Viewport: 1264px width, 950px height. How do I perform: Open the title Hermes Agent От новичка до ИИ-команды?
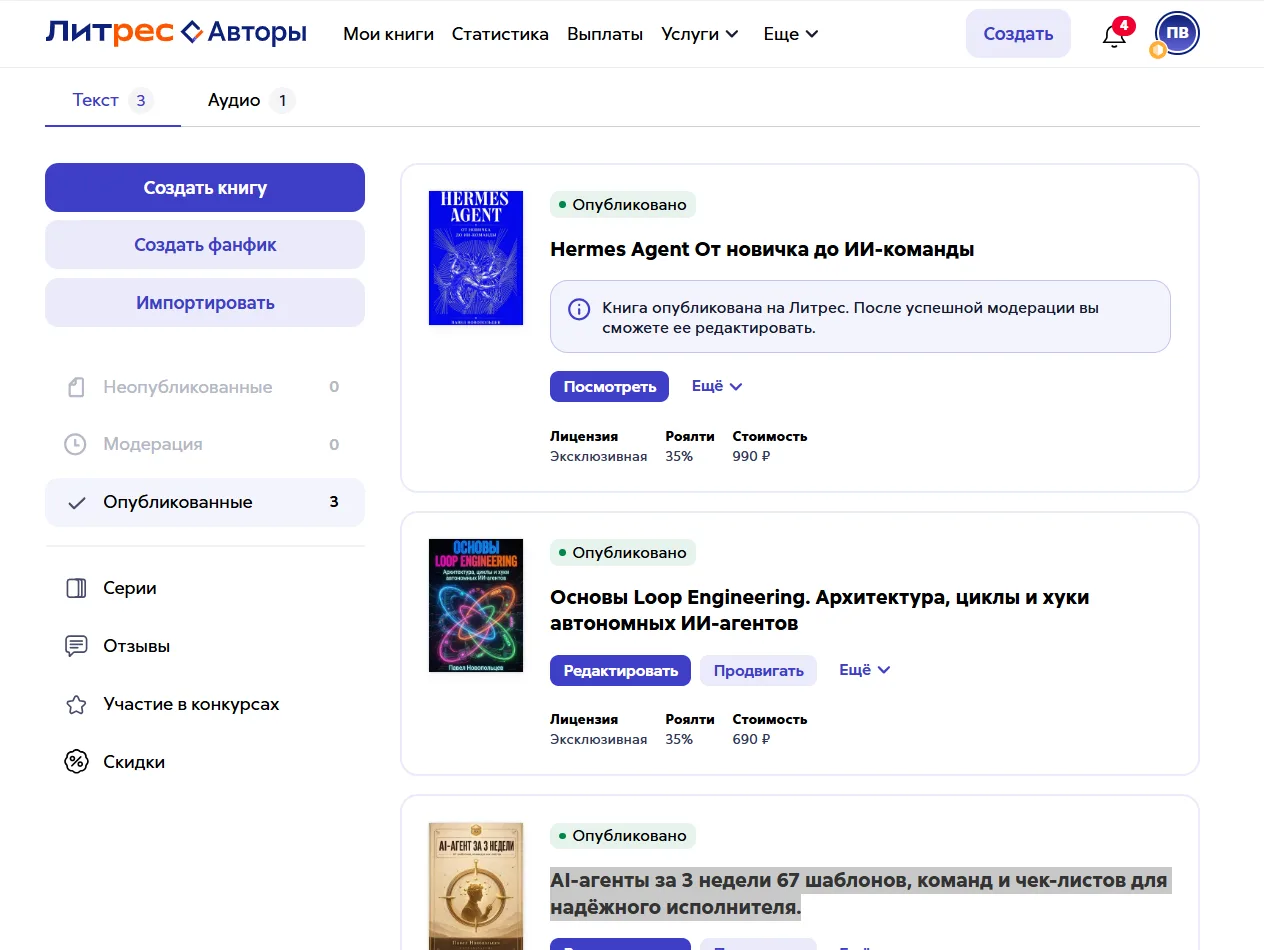tap(762, 249)
